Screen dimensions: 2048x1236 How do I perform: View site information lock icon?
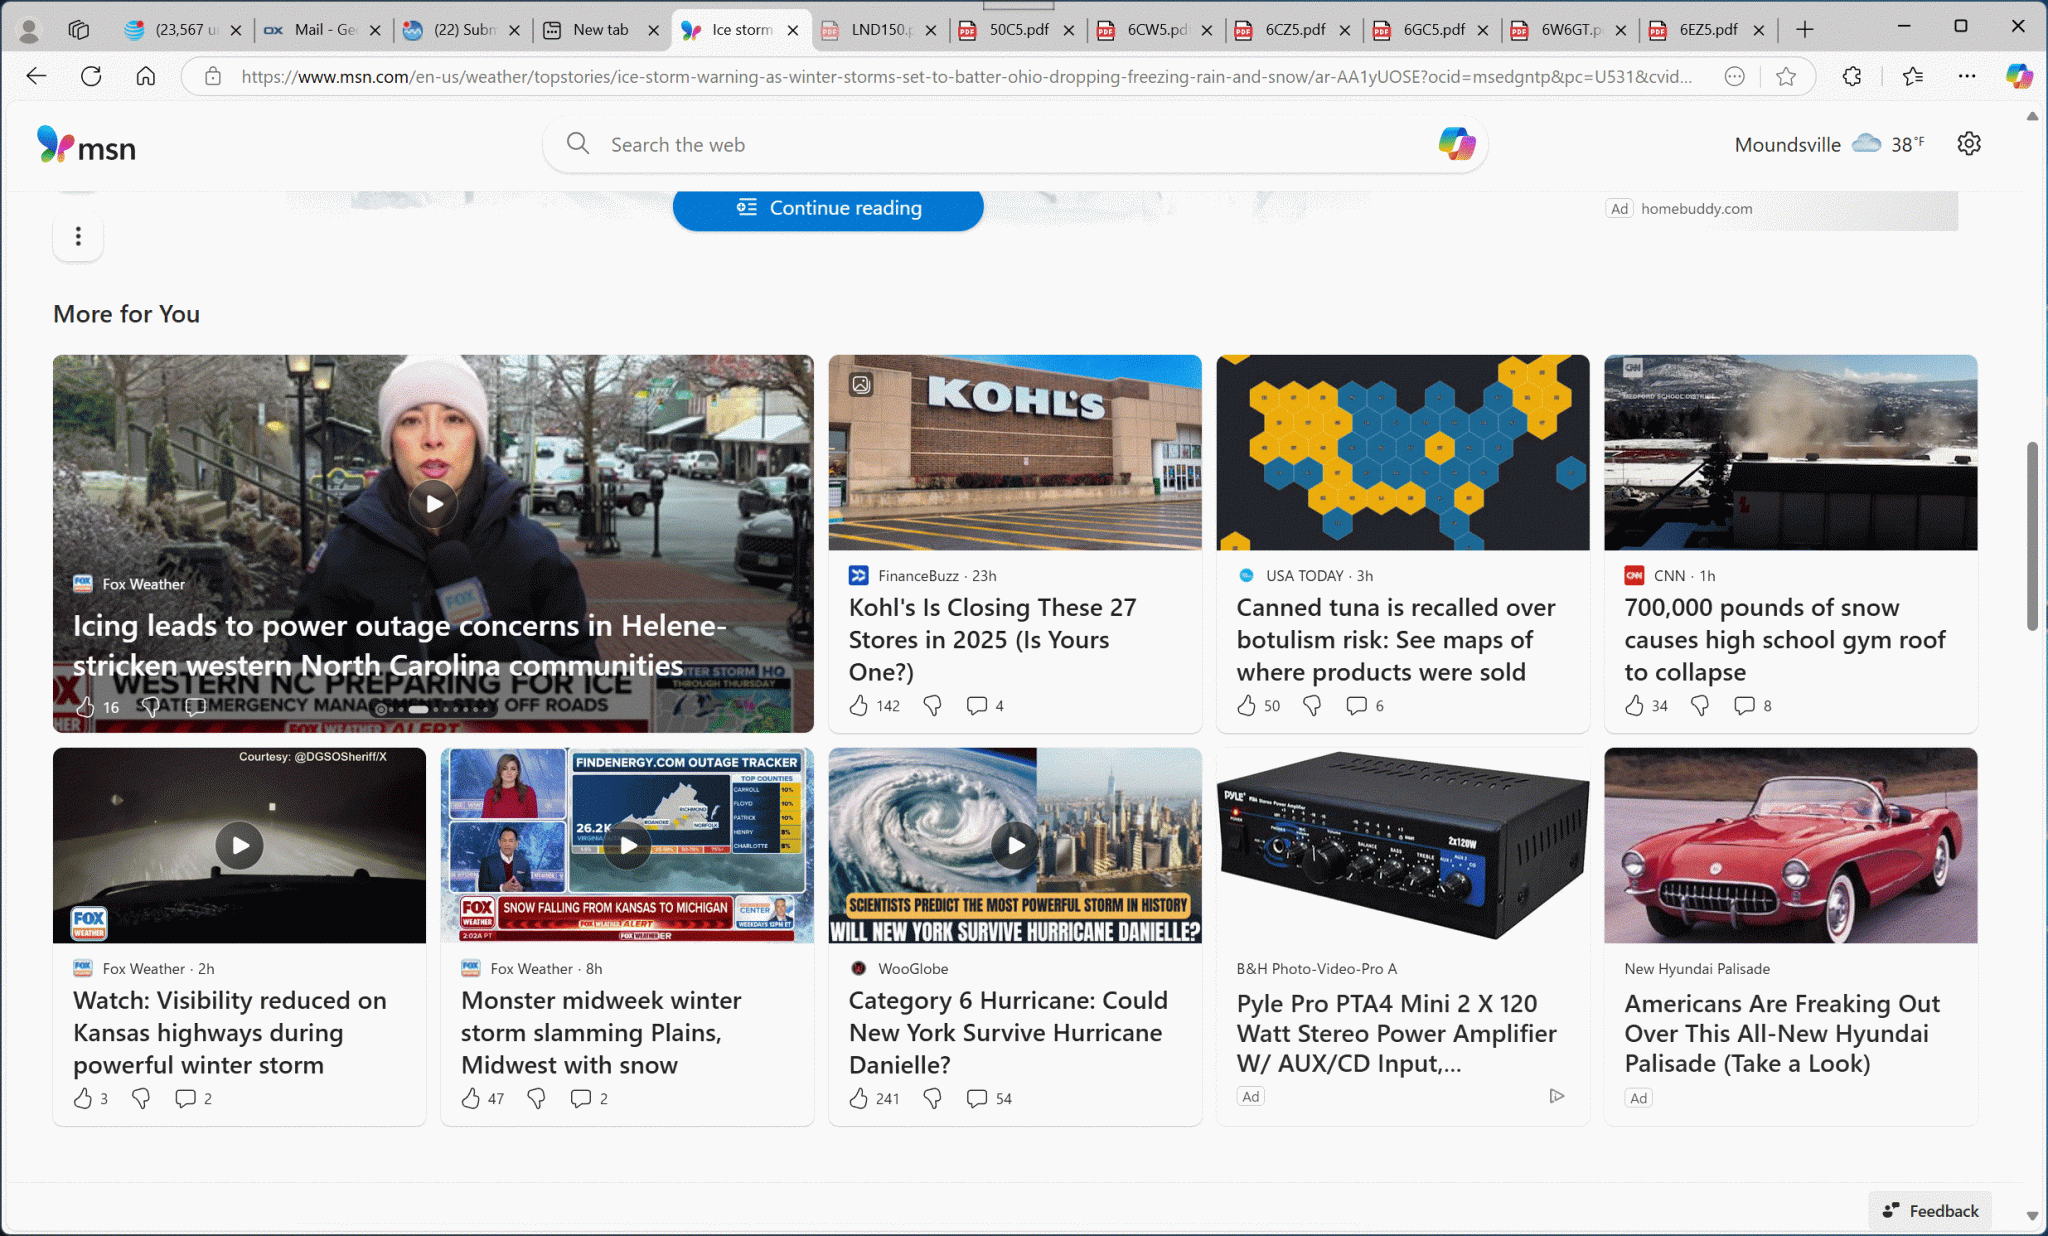click(x=213, y=76)
